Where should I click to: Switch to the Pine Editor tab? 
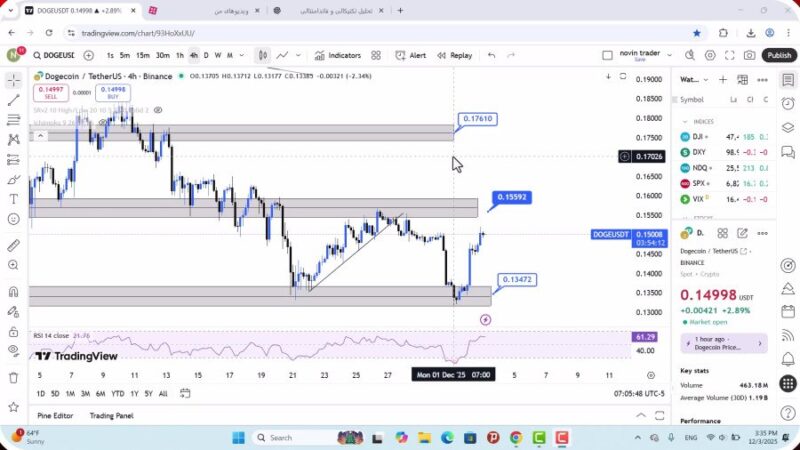point(55,416)
